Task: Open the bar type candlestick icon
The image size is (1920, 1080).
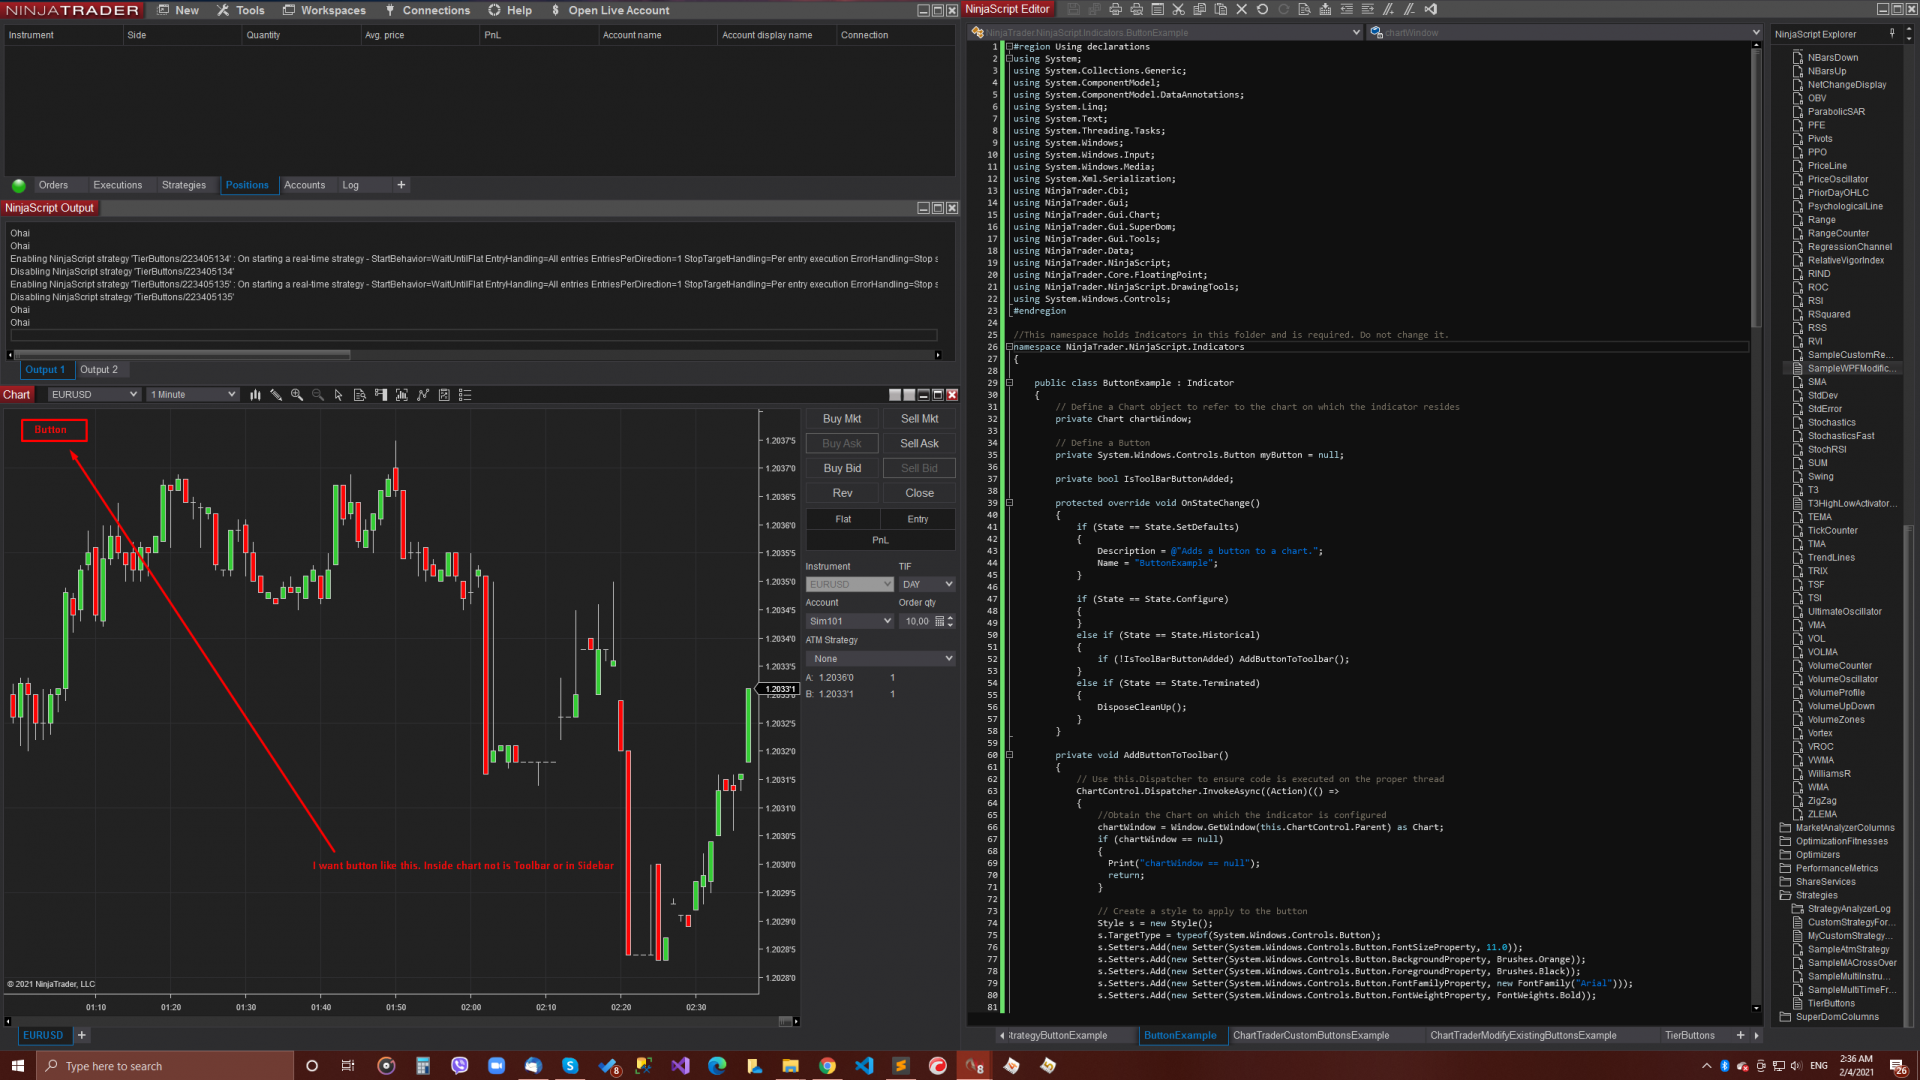Action: pos(255,395)
